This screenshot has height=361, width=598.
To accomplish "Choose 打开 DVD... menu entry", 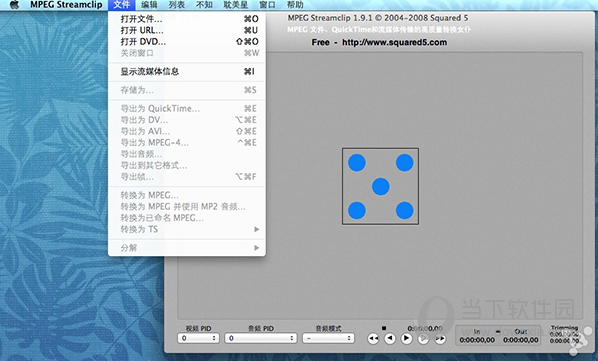I will (x=187, y=42).
